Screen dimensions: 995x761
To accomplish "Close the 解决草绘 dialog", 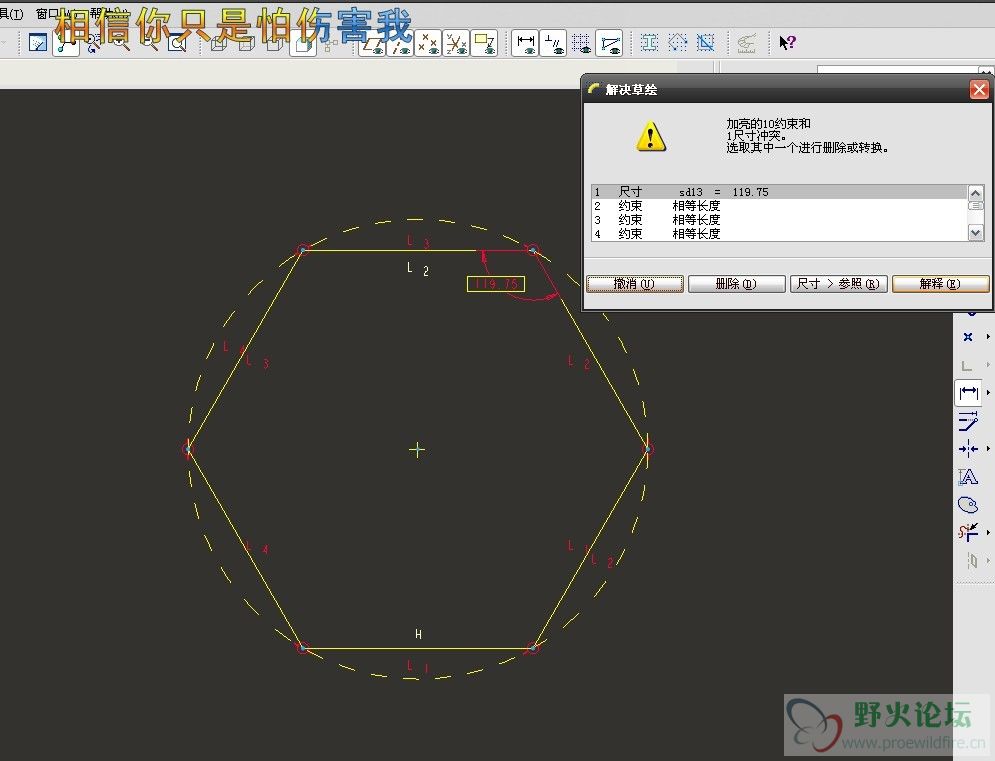I will pyautogui.click(x=979, y=90).
